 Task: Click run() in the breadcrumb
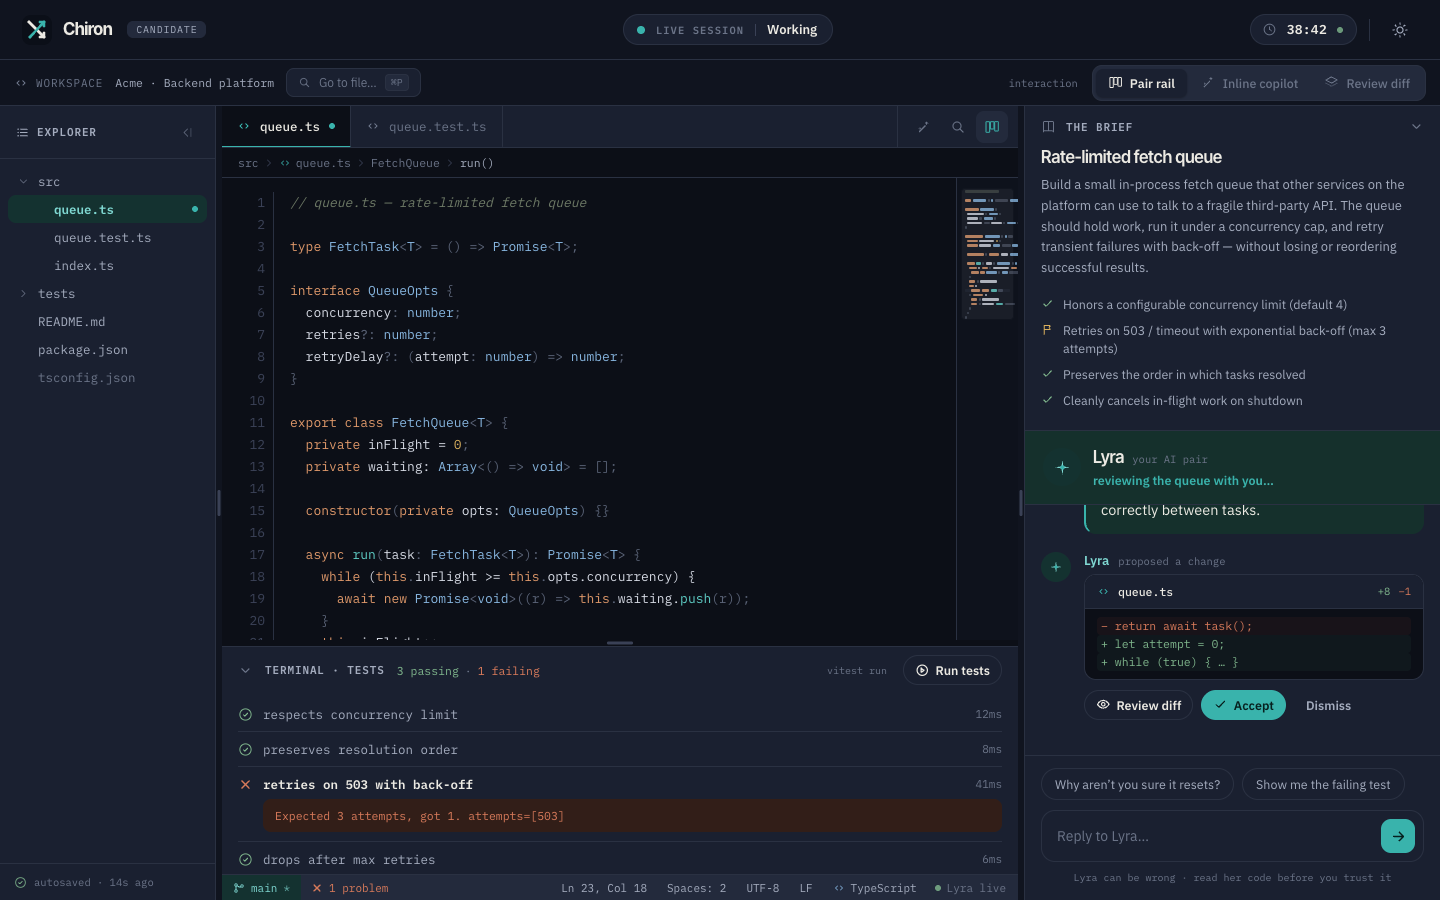pyautogui.click(x=477, y=163)
